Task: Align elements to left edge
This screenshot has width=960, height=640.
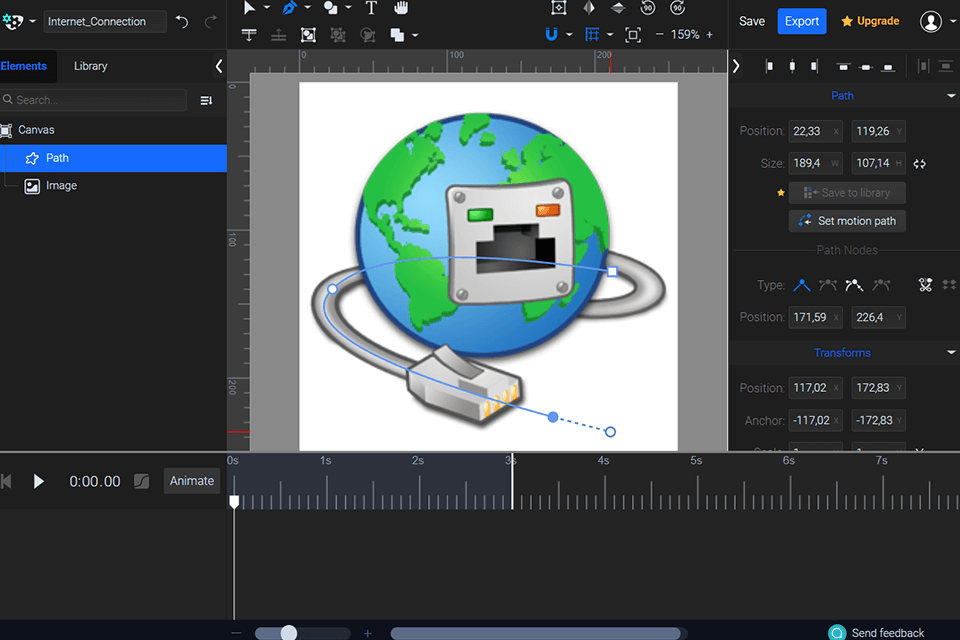Action: coord(770,66)
